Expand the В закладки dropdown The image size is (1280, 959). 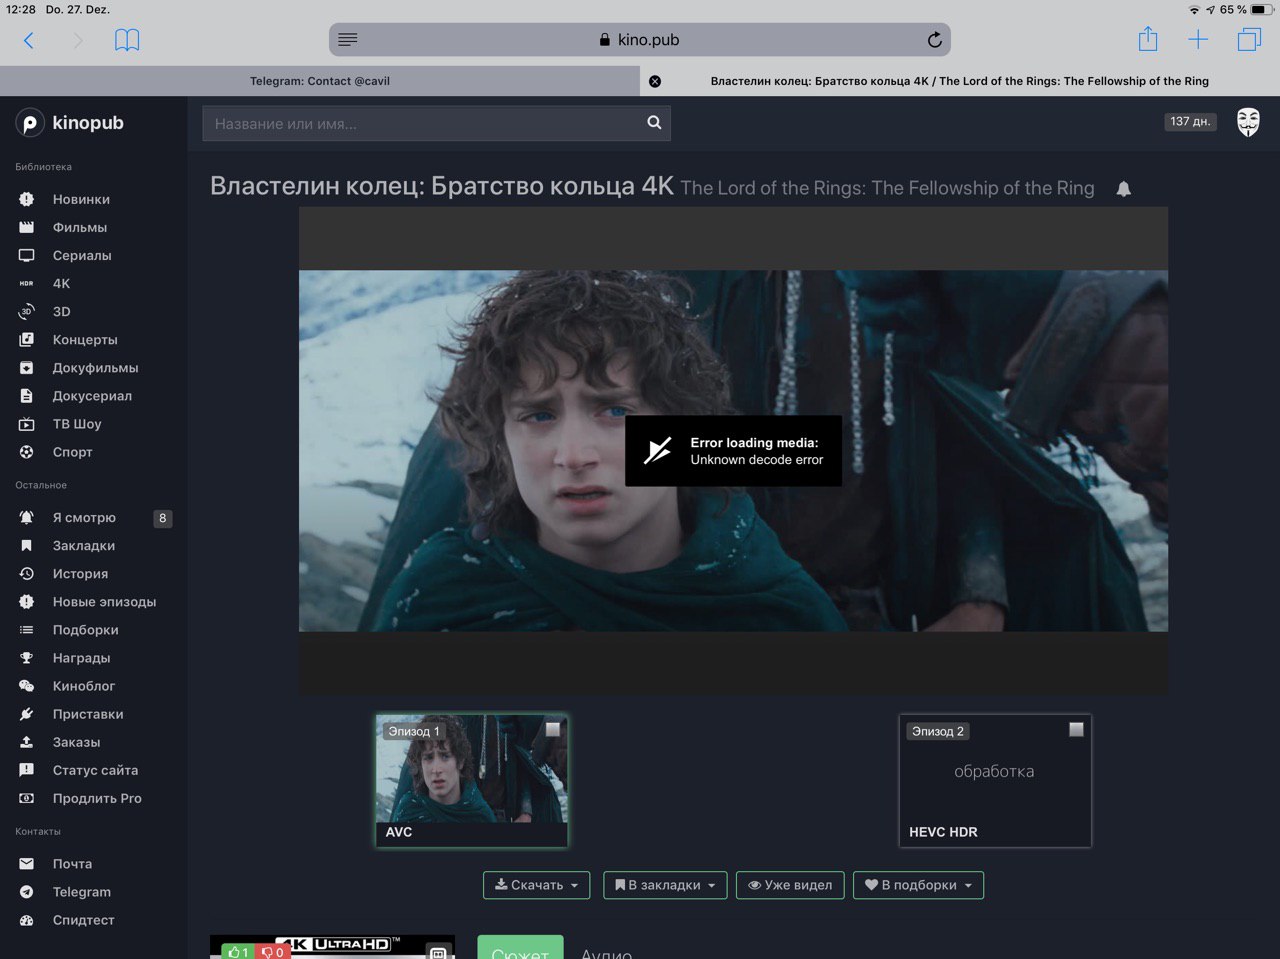665,885
